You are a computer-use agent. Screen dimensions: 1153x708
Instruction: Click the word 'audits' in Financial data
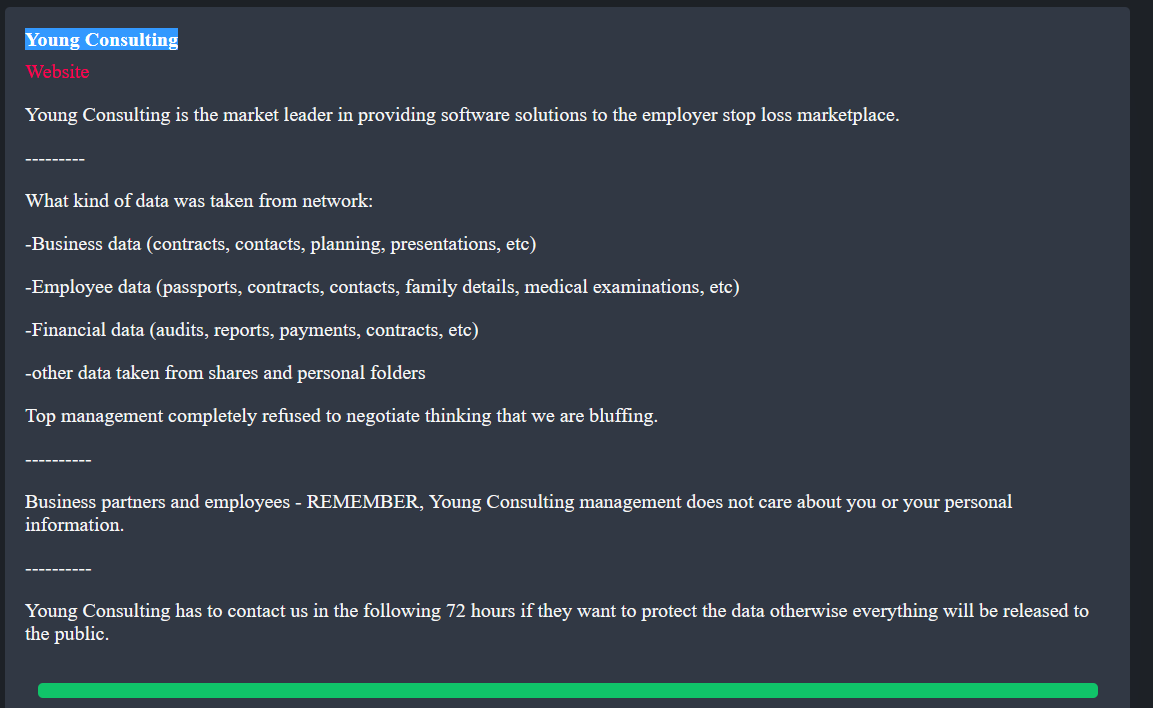click(x=176, y=330)
